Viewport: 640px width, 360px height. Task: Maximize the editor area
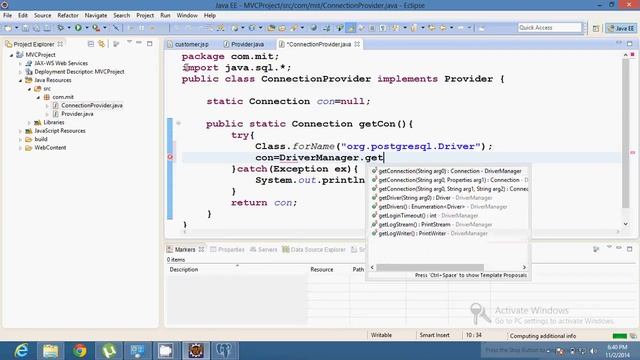[629, 43]
